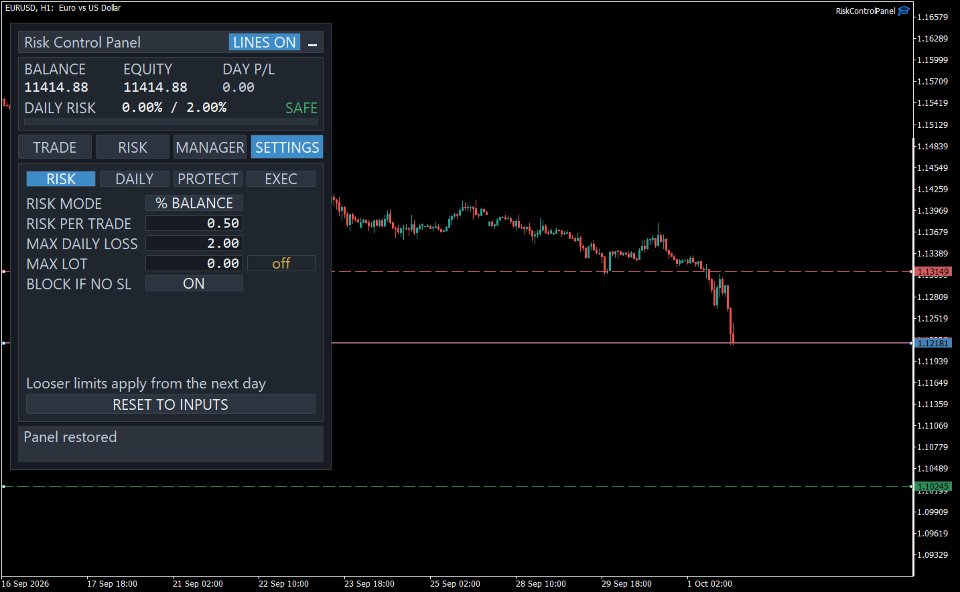The image size is (960, 592).
Task: Open the DAILY sub-tab
Action: [134, 179]
